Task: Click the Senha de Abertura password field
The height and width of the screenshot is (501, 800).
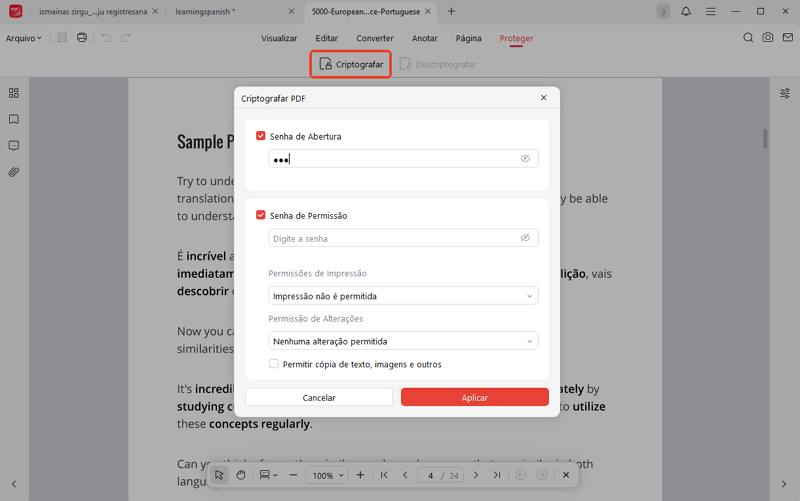Action: coord(403,159)
